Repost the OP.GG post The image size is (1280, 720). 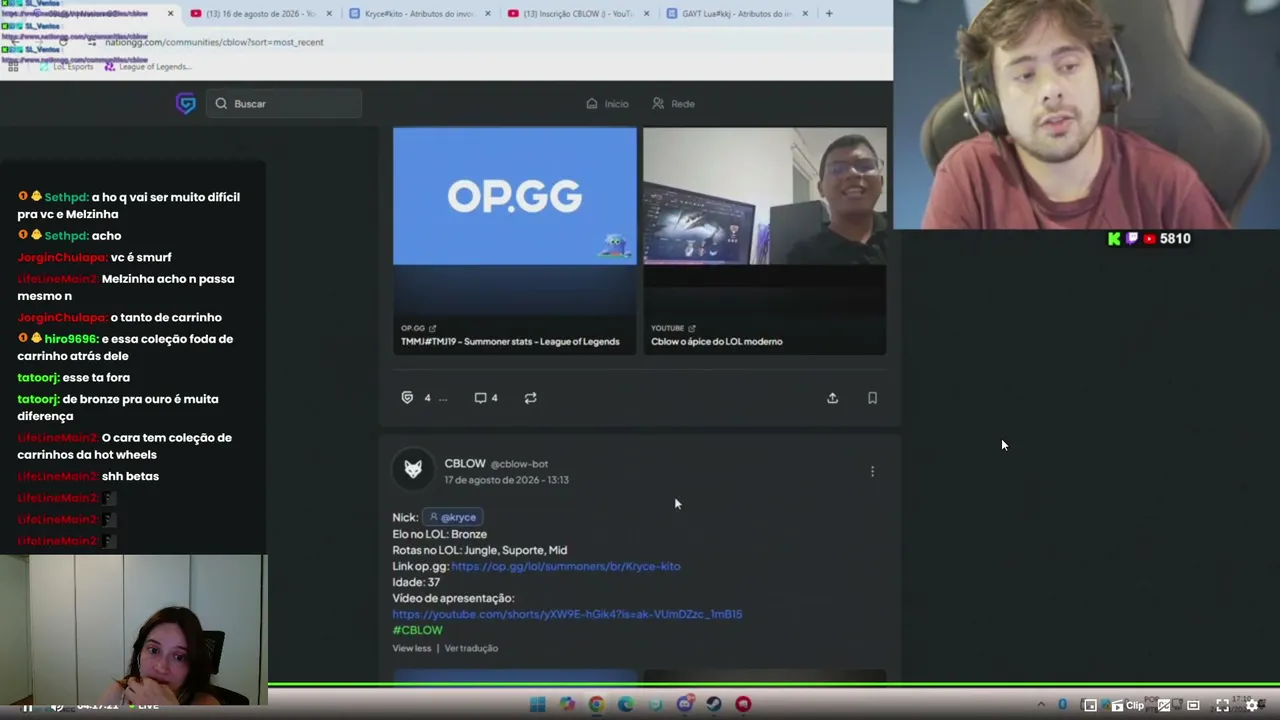530,397
